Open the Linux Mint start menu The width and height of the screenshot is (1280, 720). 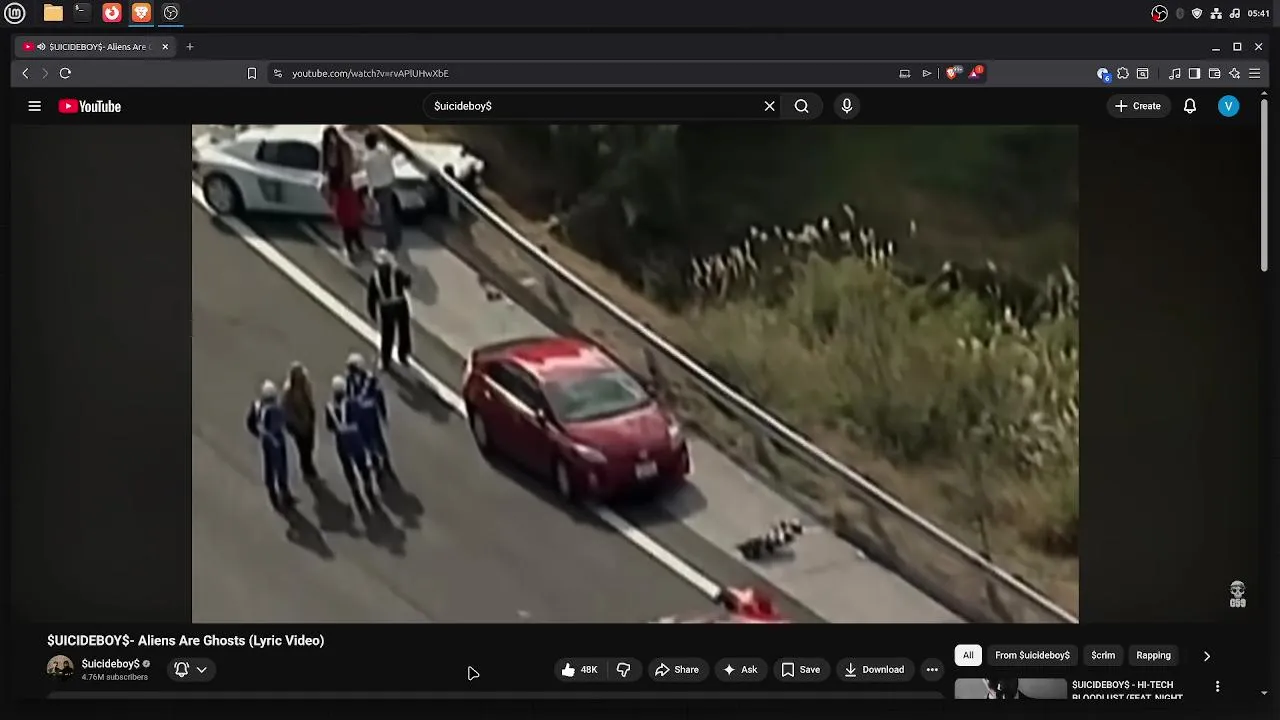click(14, 13)
